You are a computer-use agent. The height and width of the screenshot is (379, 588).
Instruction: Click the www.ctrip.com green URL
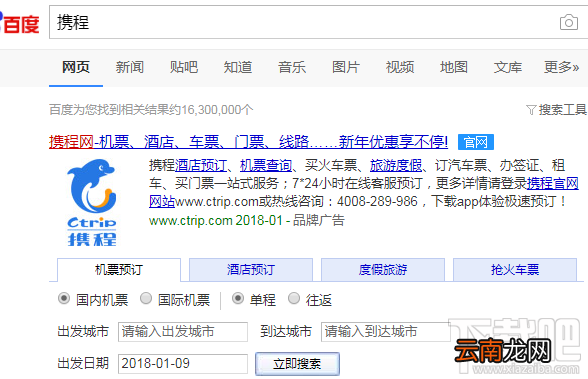tap(190, 220)
